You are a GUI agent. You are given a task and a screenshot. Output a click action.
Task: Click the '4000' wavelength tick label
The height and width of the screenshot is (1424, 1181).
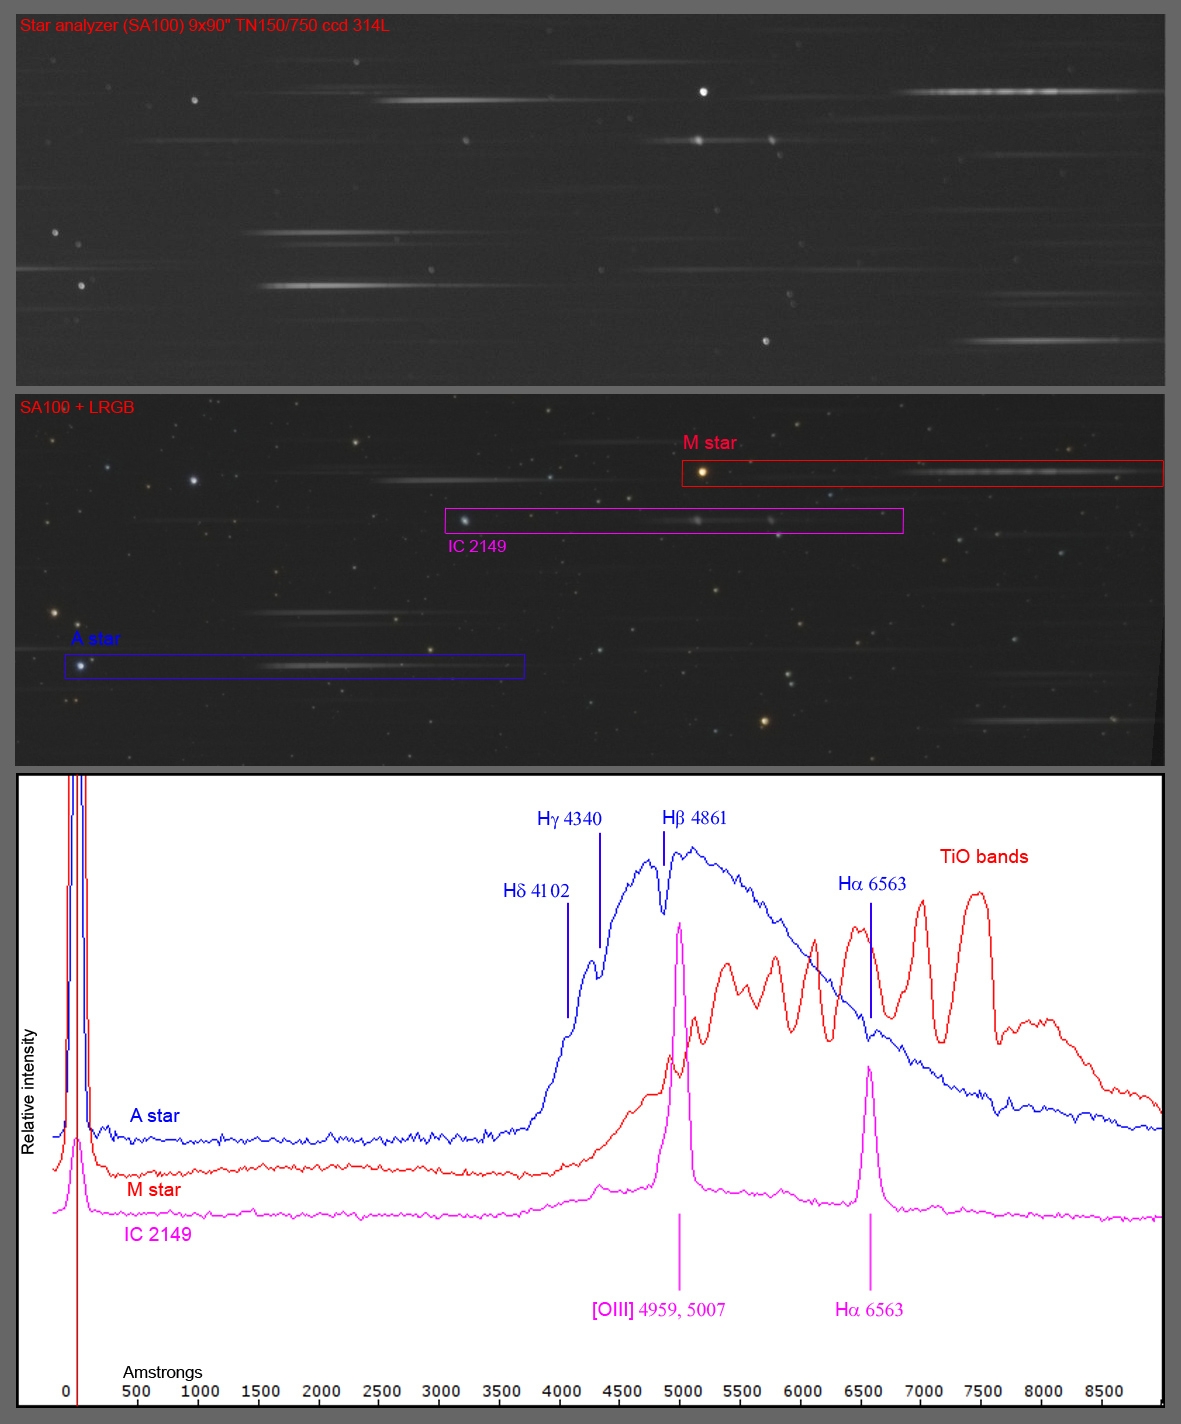coord(562,1391)
